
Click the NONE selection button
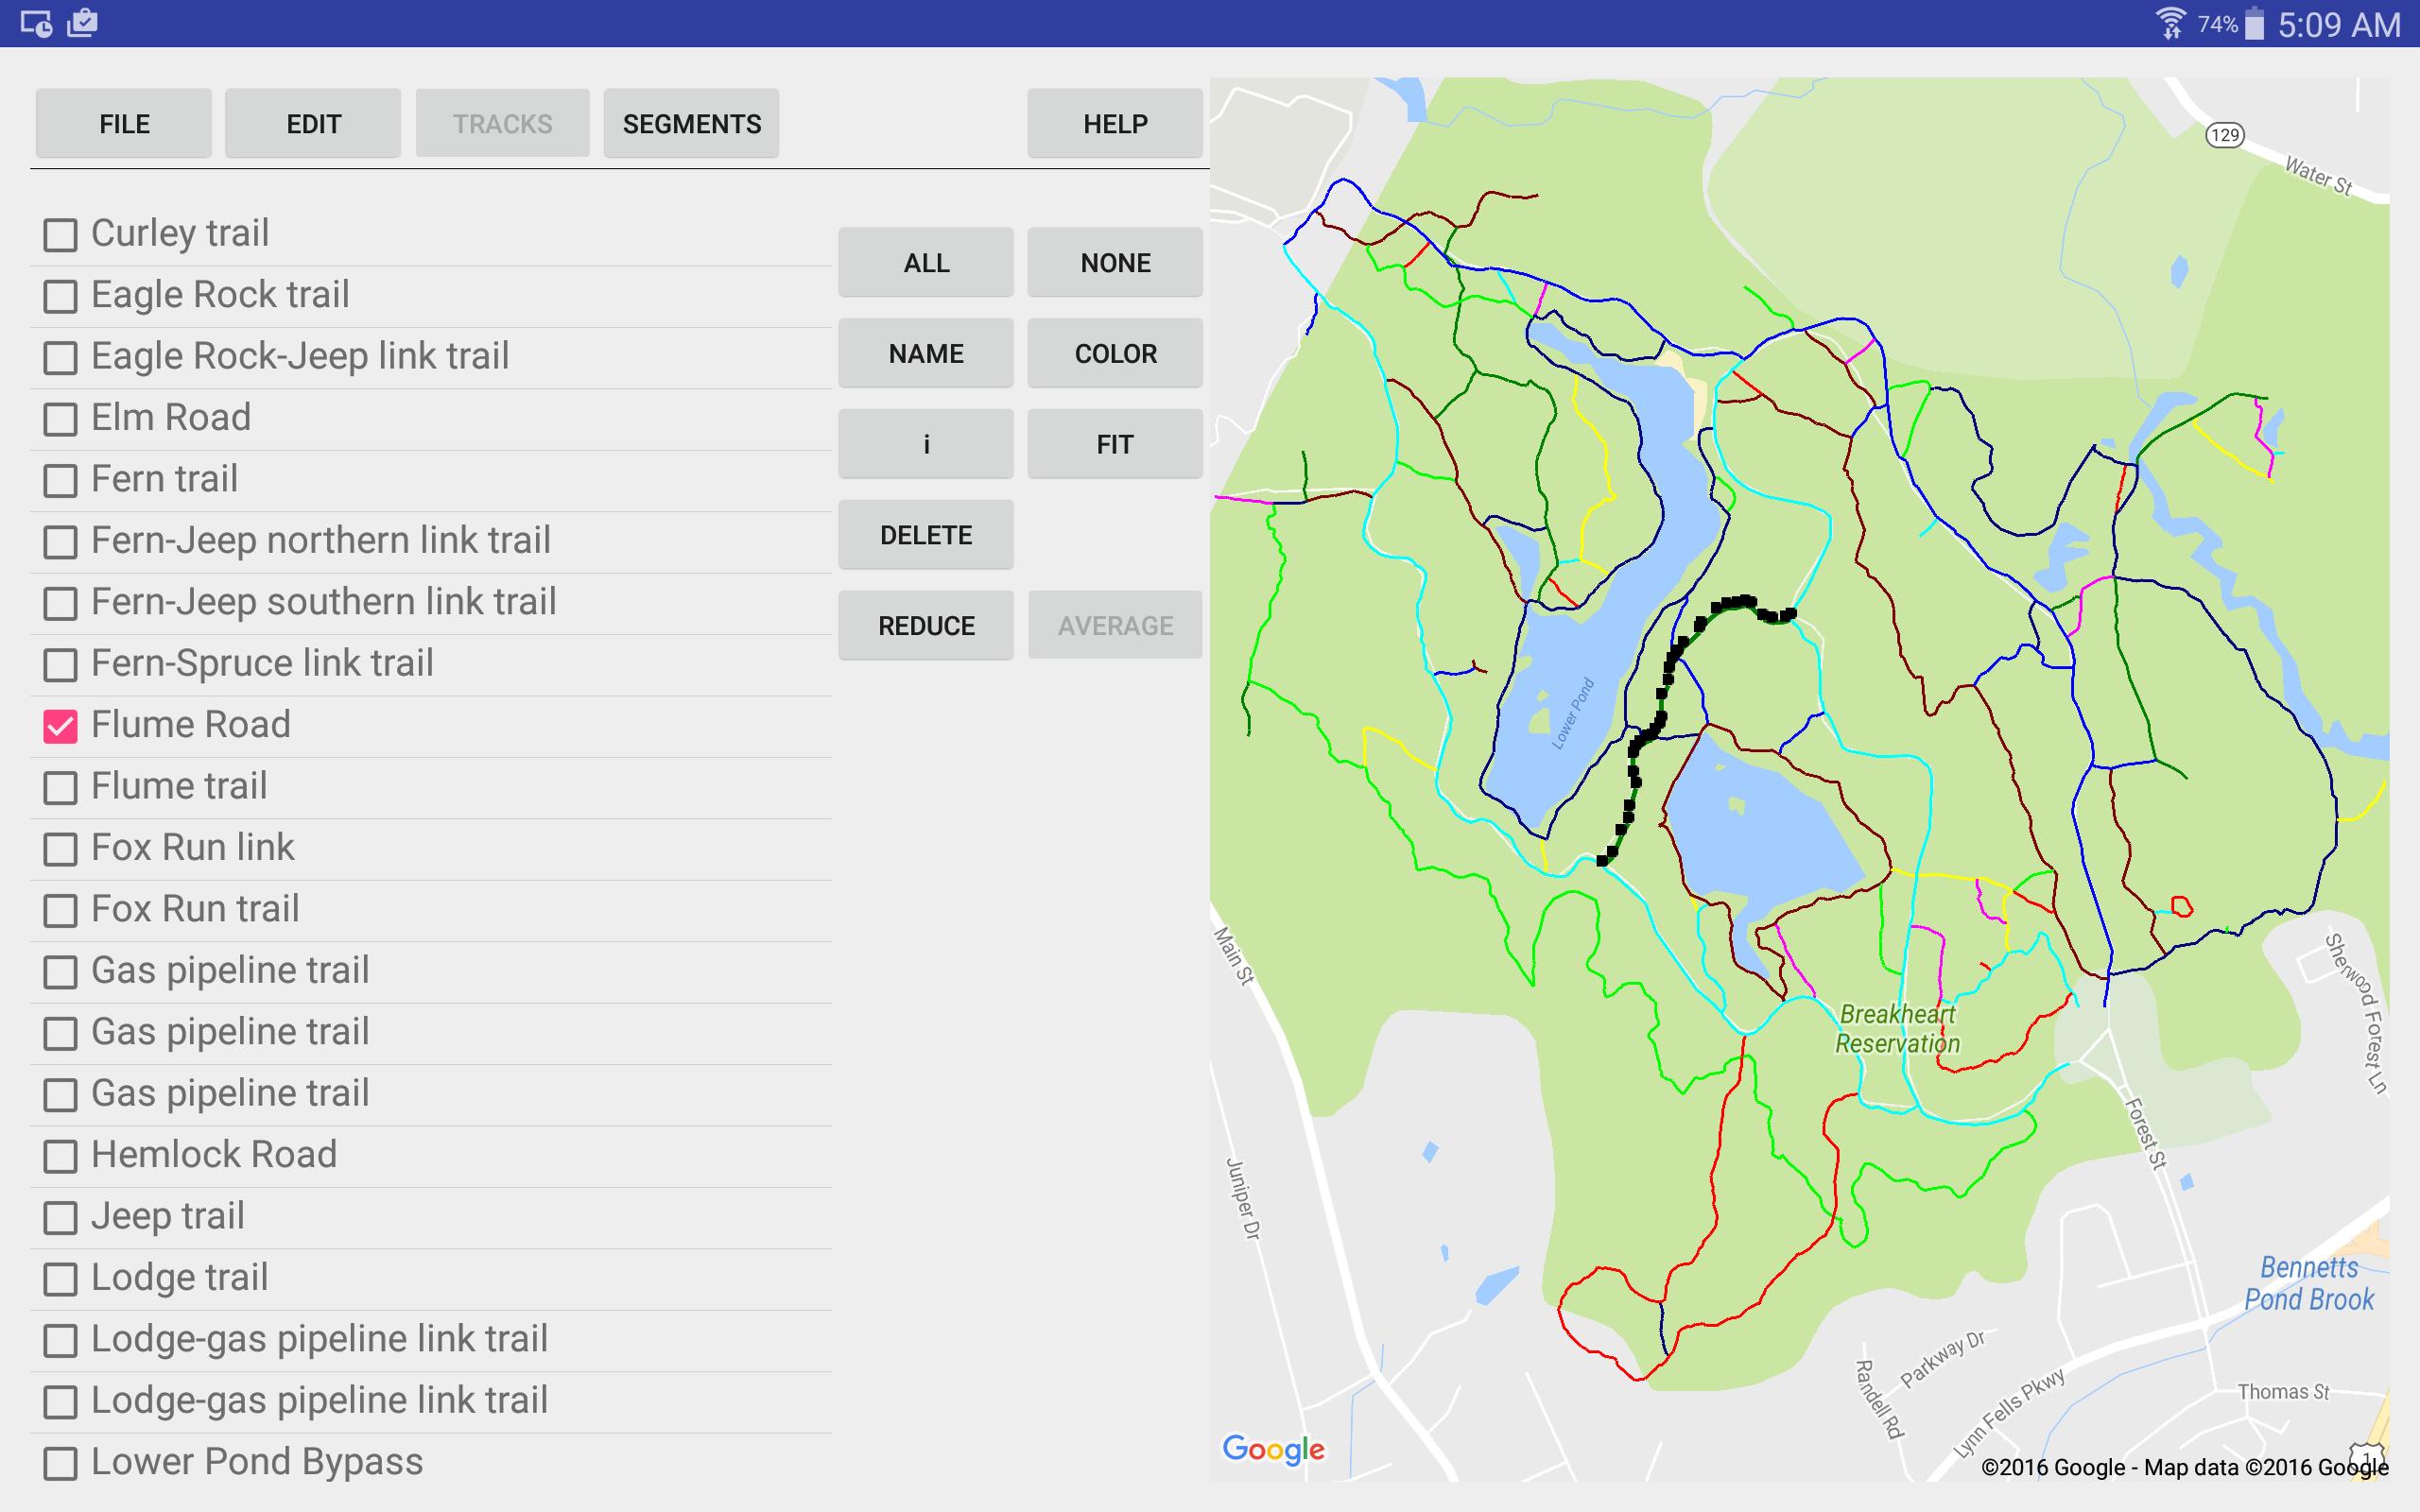click(x=1115, y=262)
